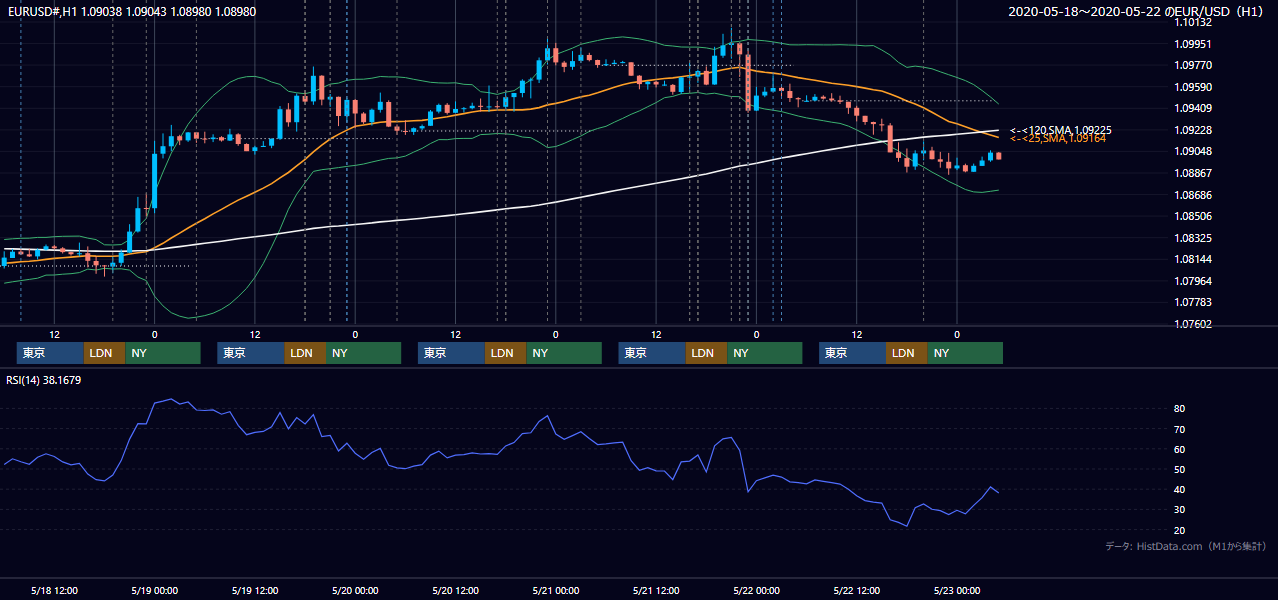Image resolution: width=1278 pixels, height=600 pixels.
Task: Select the 5/22 00:00 time axis label
Action: [756, 590]
